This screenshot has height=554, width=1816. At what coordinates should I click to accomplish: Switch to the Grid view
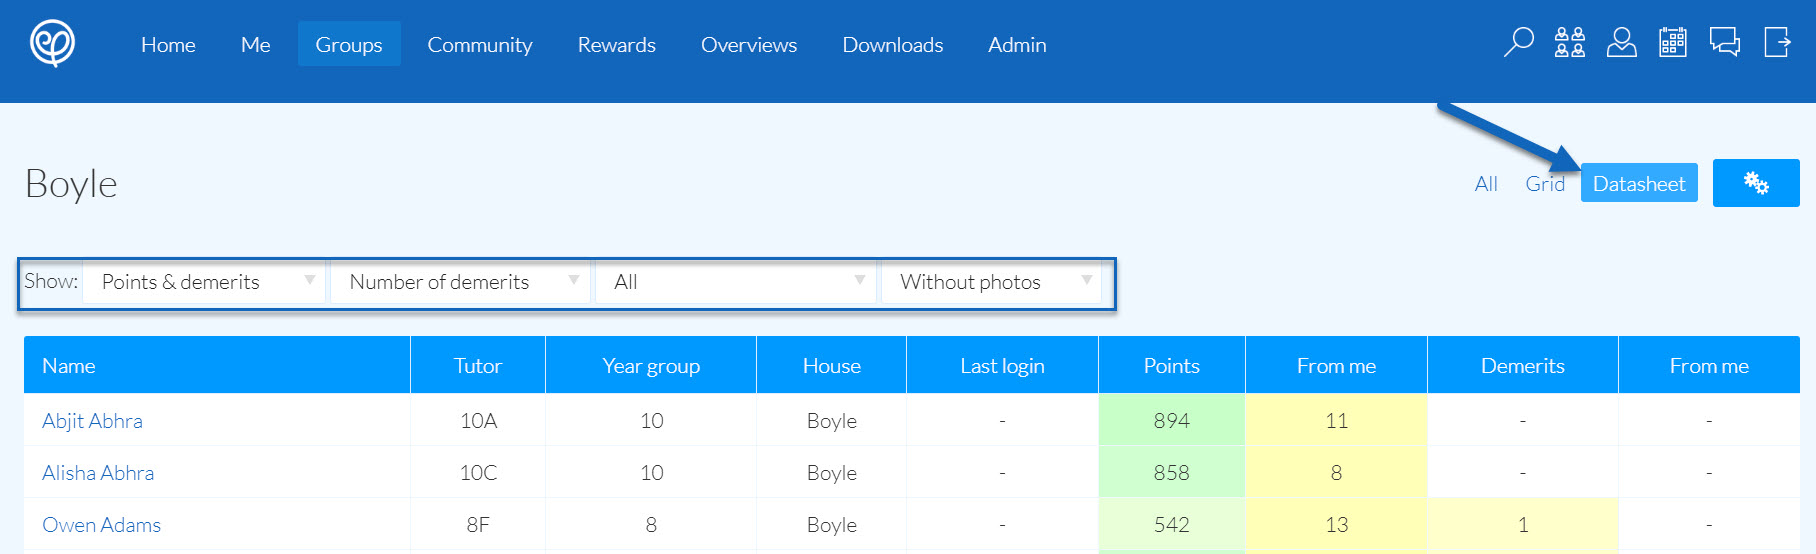[x=1544, y=184]
